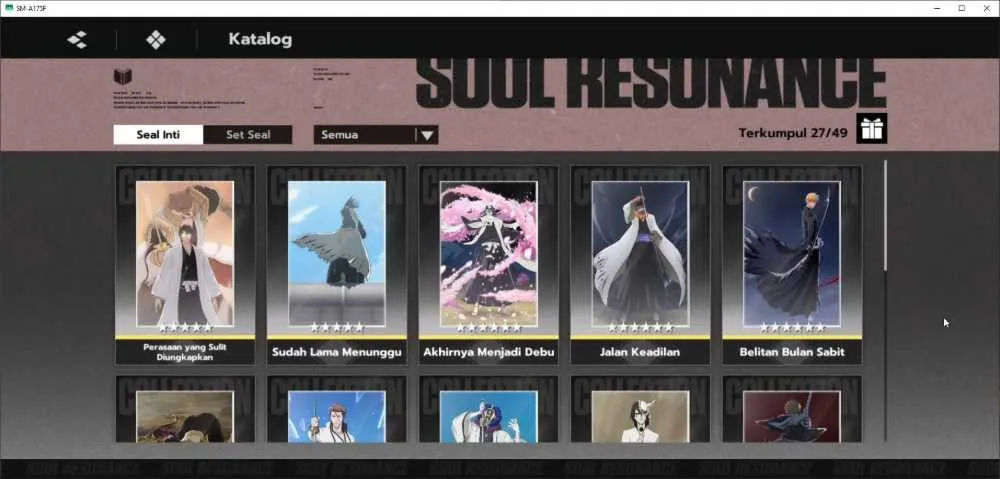Screen dimensions: 1000x479
Task: Click the book icon under the header
Action: coord(123,77)
